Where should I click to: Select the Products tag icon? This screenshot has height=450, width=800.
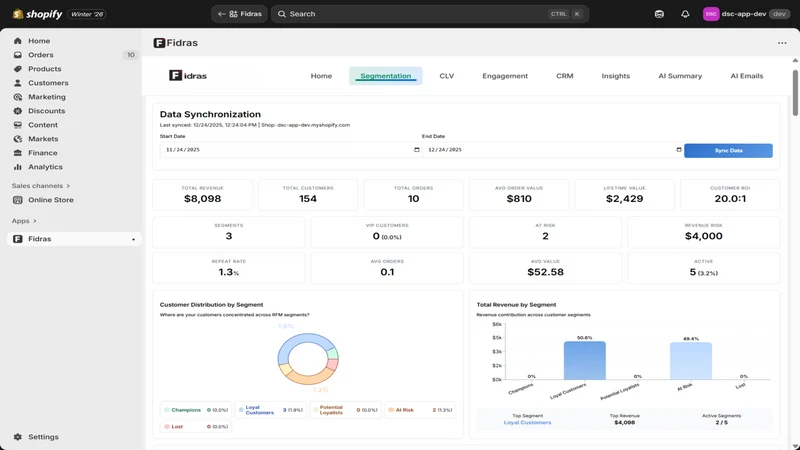coord(18,69)
